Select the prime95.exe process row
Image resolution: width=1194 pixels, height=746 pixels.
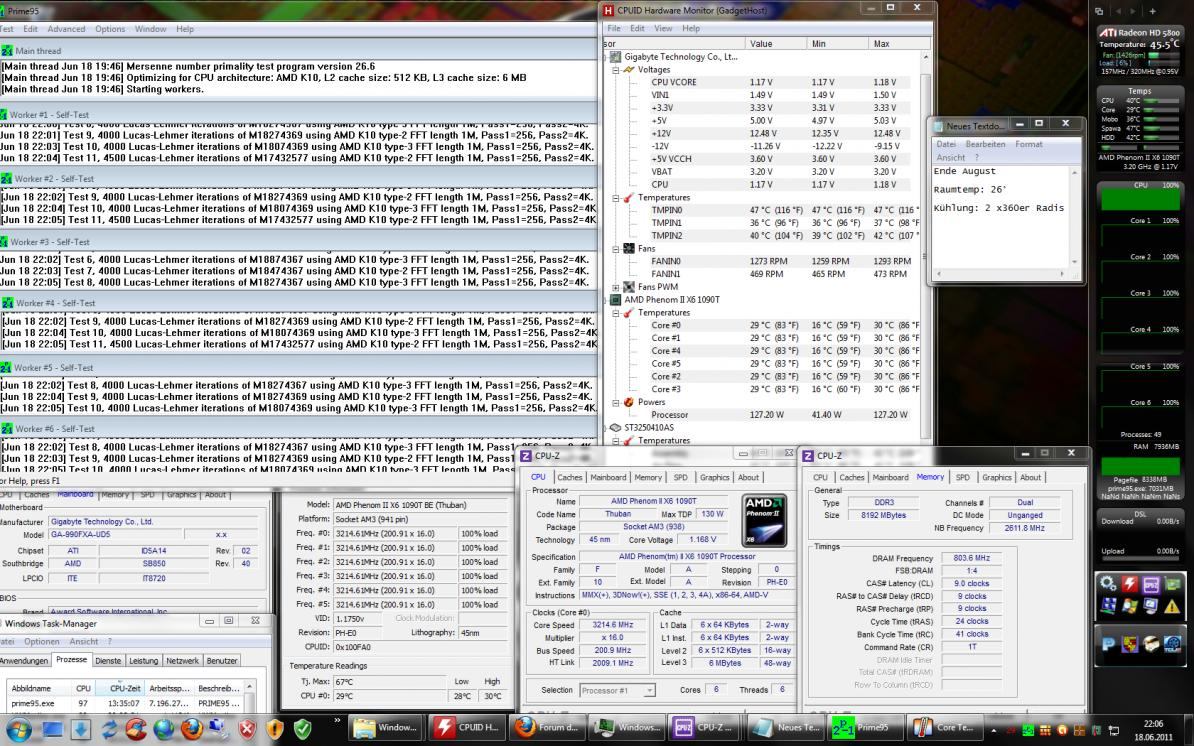127,703
